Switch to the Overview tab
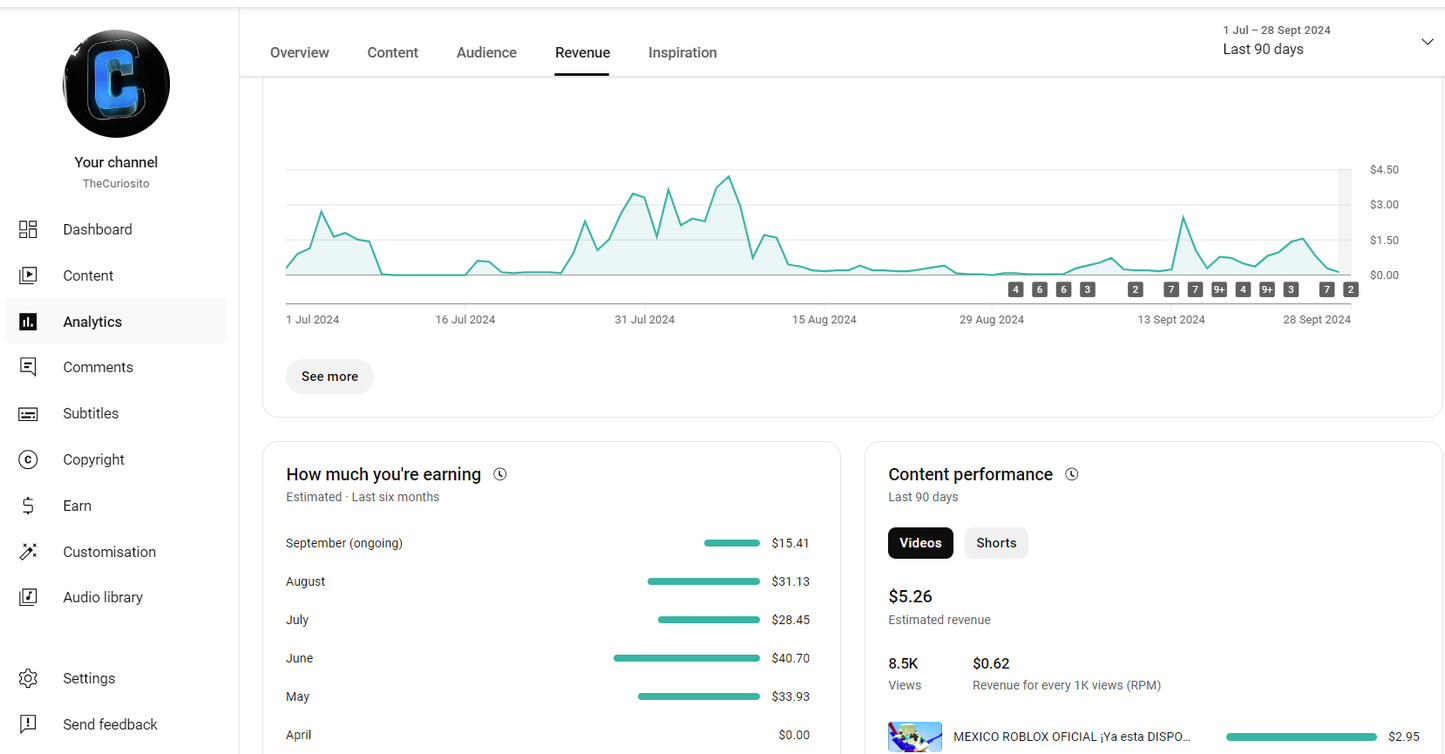Screen dimensions: 1445x754 pos(299,53)
